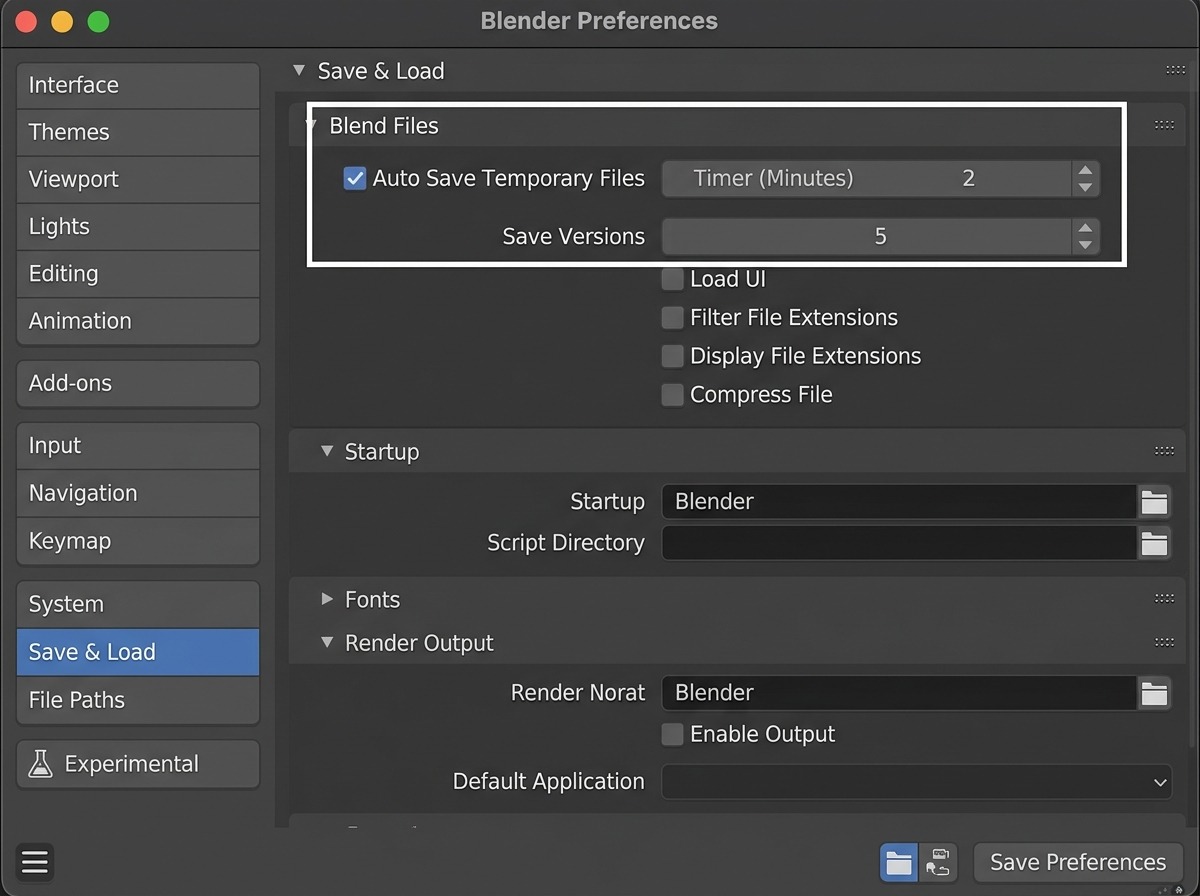Viewport: 1200px width, 896px height.
Task: Click the Startup panel grip dots
Action: 1164,451
